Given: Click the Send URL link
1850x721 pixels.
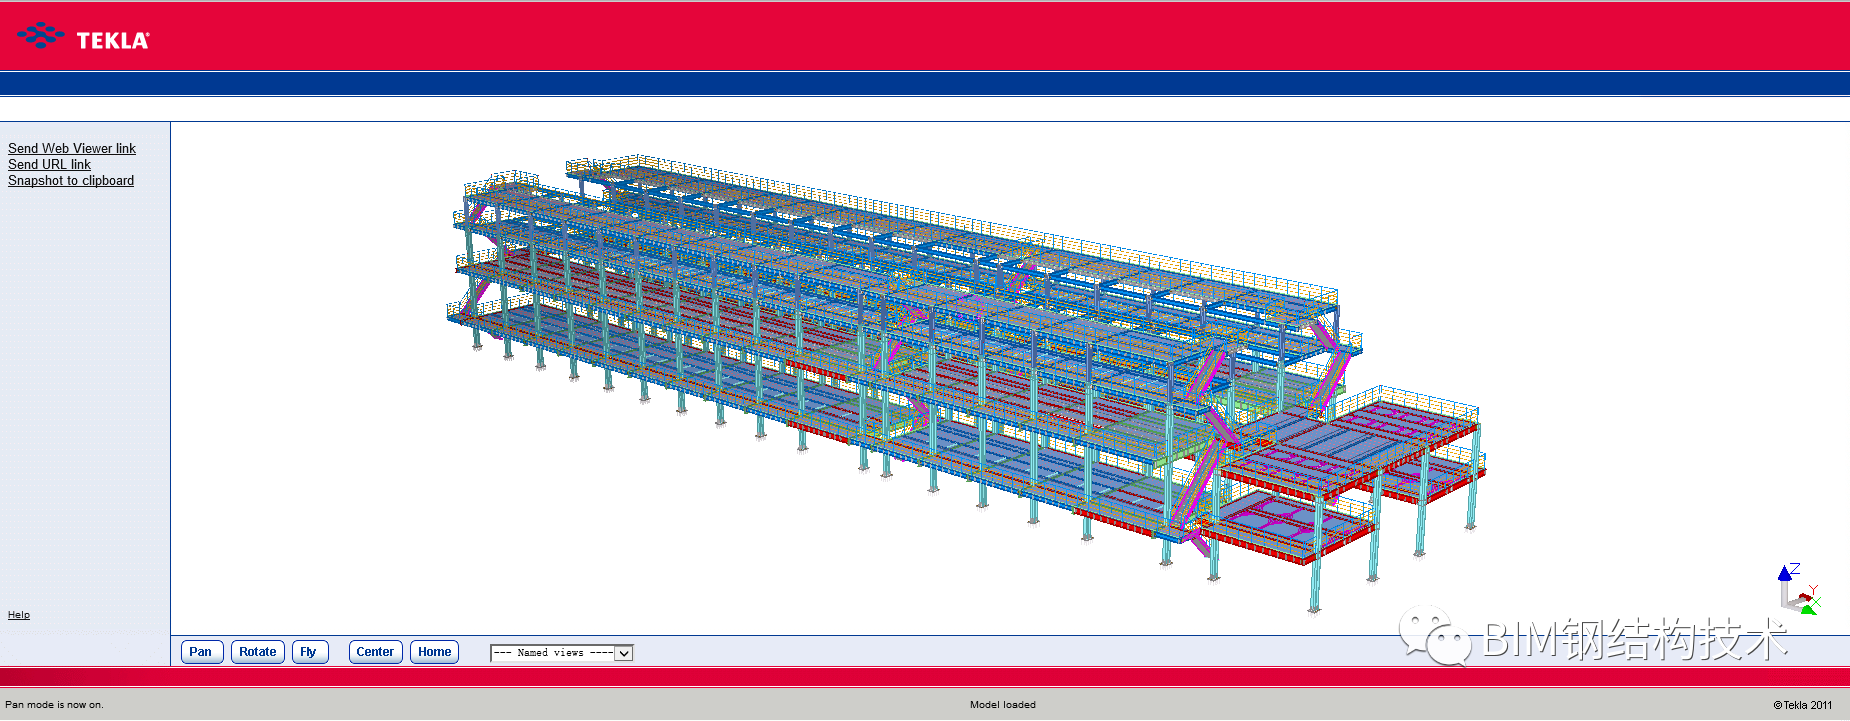Looking at the screenshot, I should 49,164.
